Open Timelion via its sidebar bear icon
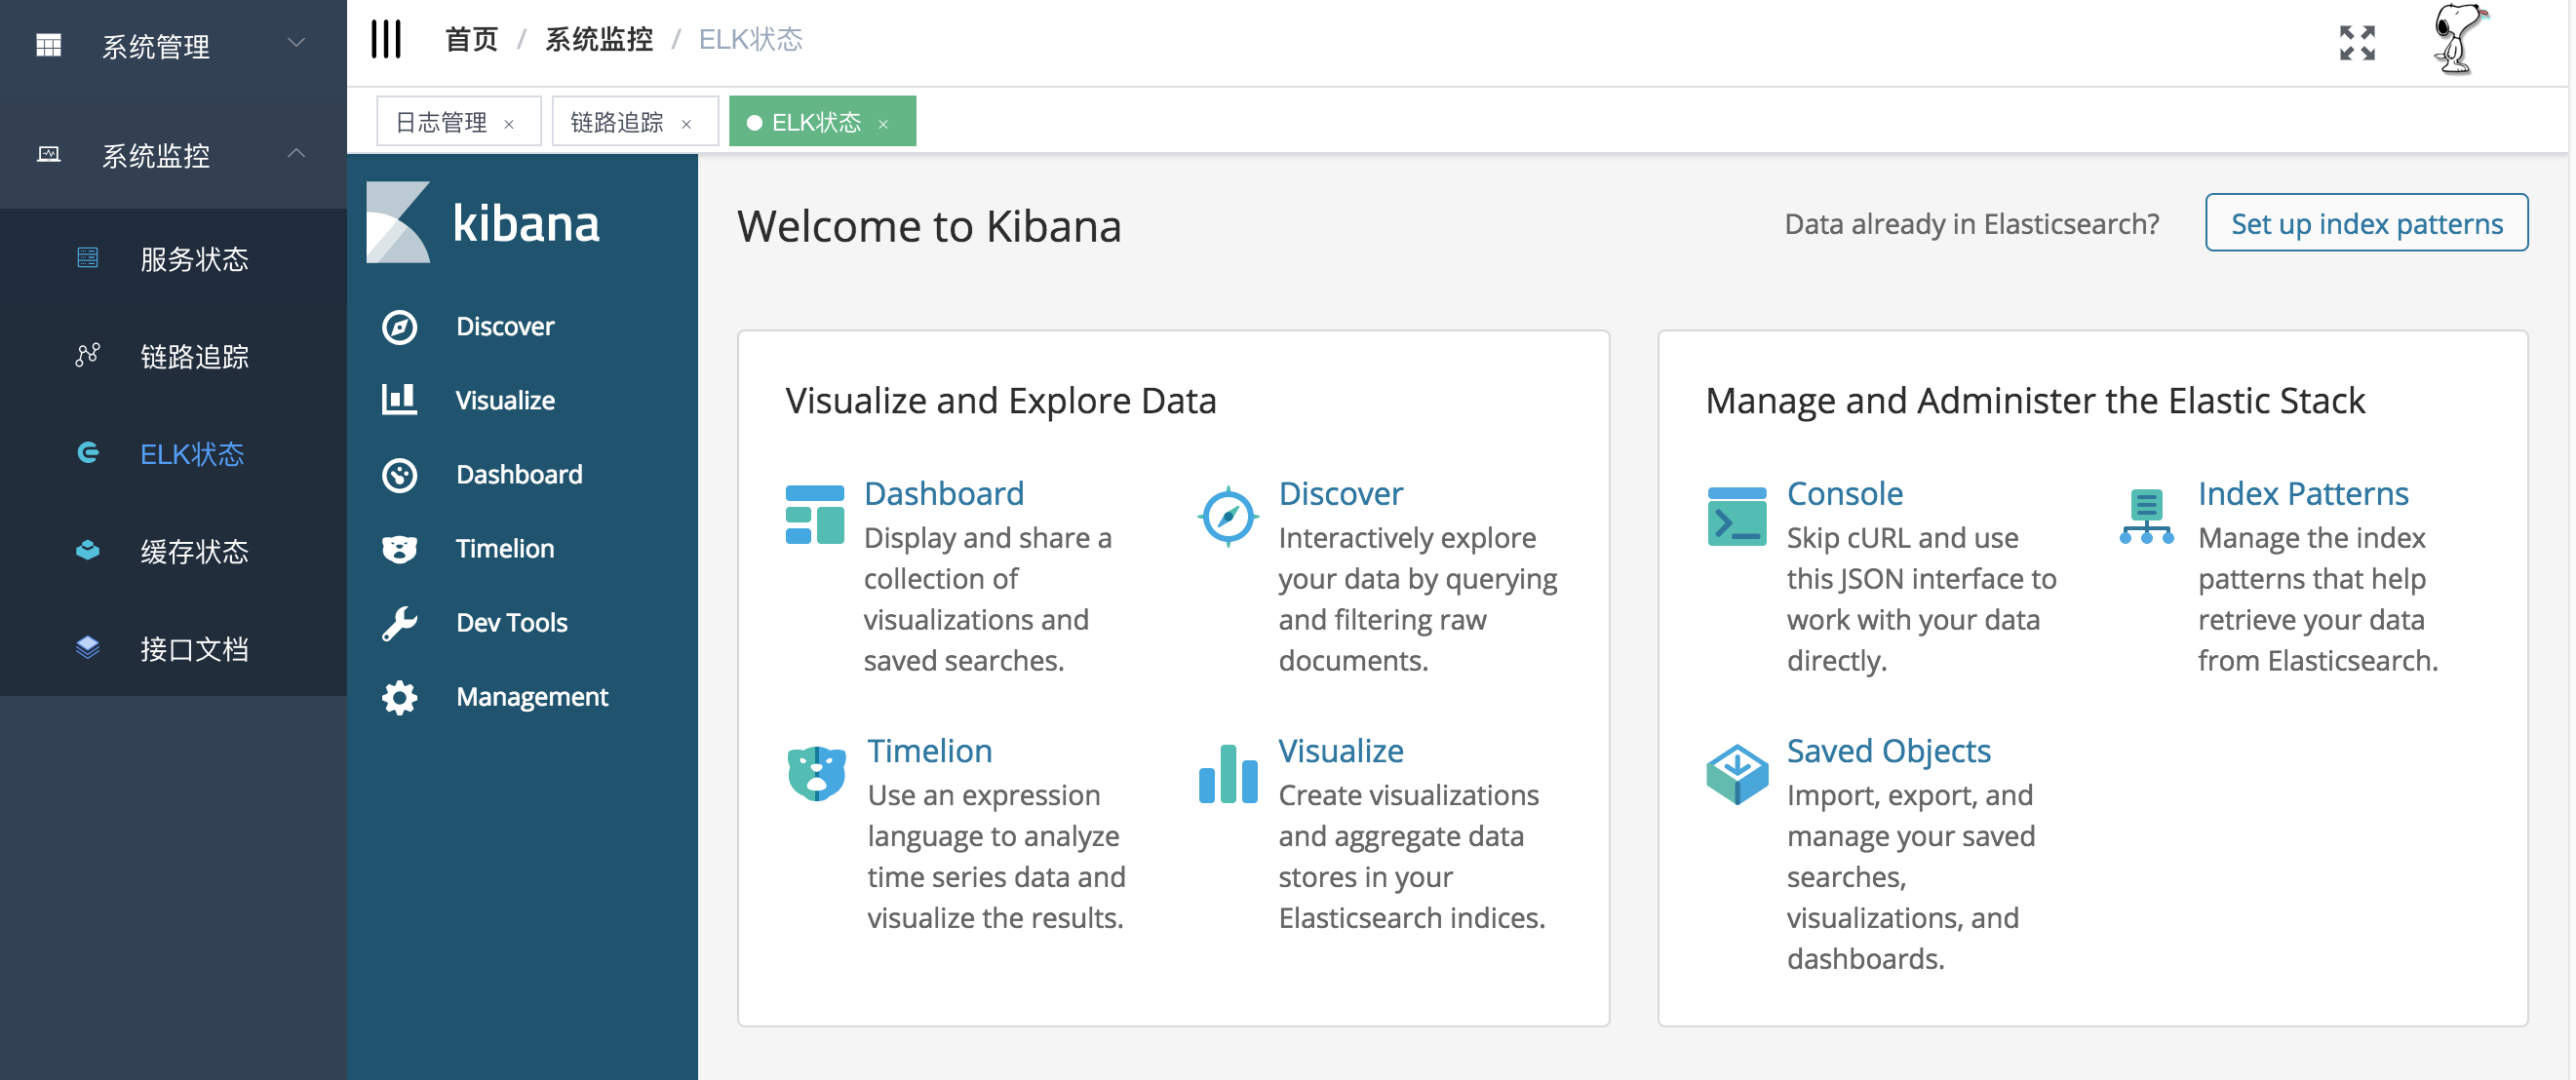This screenshot has width=2576, height=1080. (x=399, y=549)
